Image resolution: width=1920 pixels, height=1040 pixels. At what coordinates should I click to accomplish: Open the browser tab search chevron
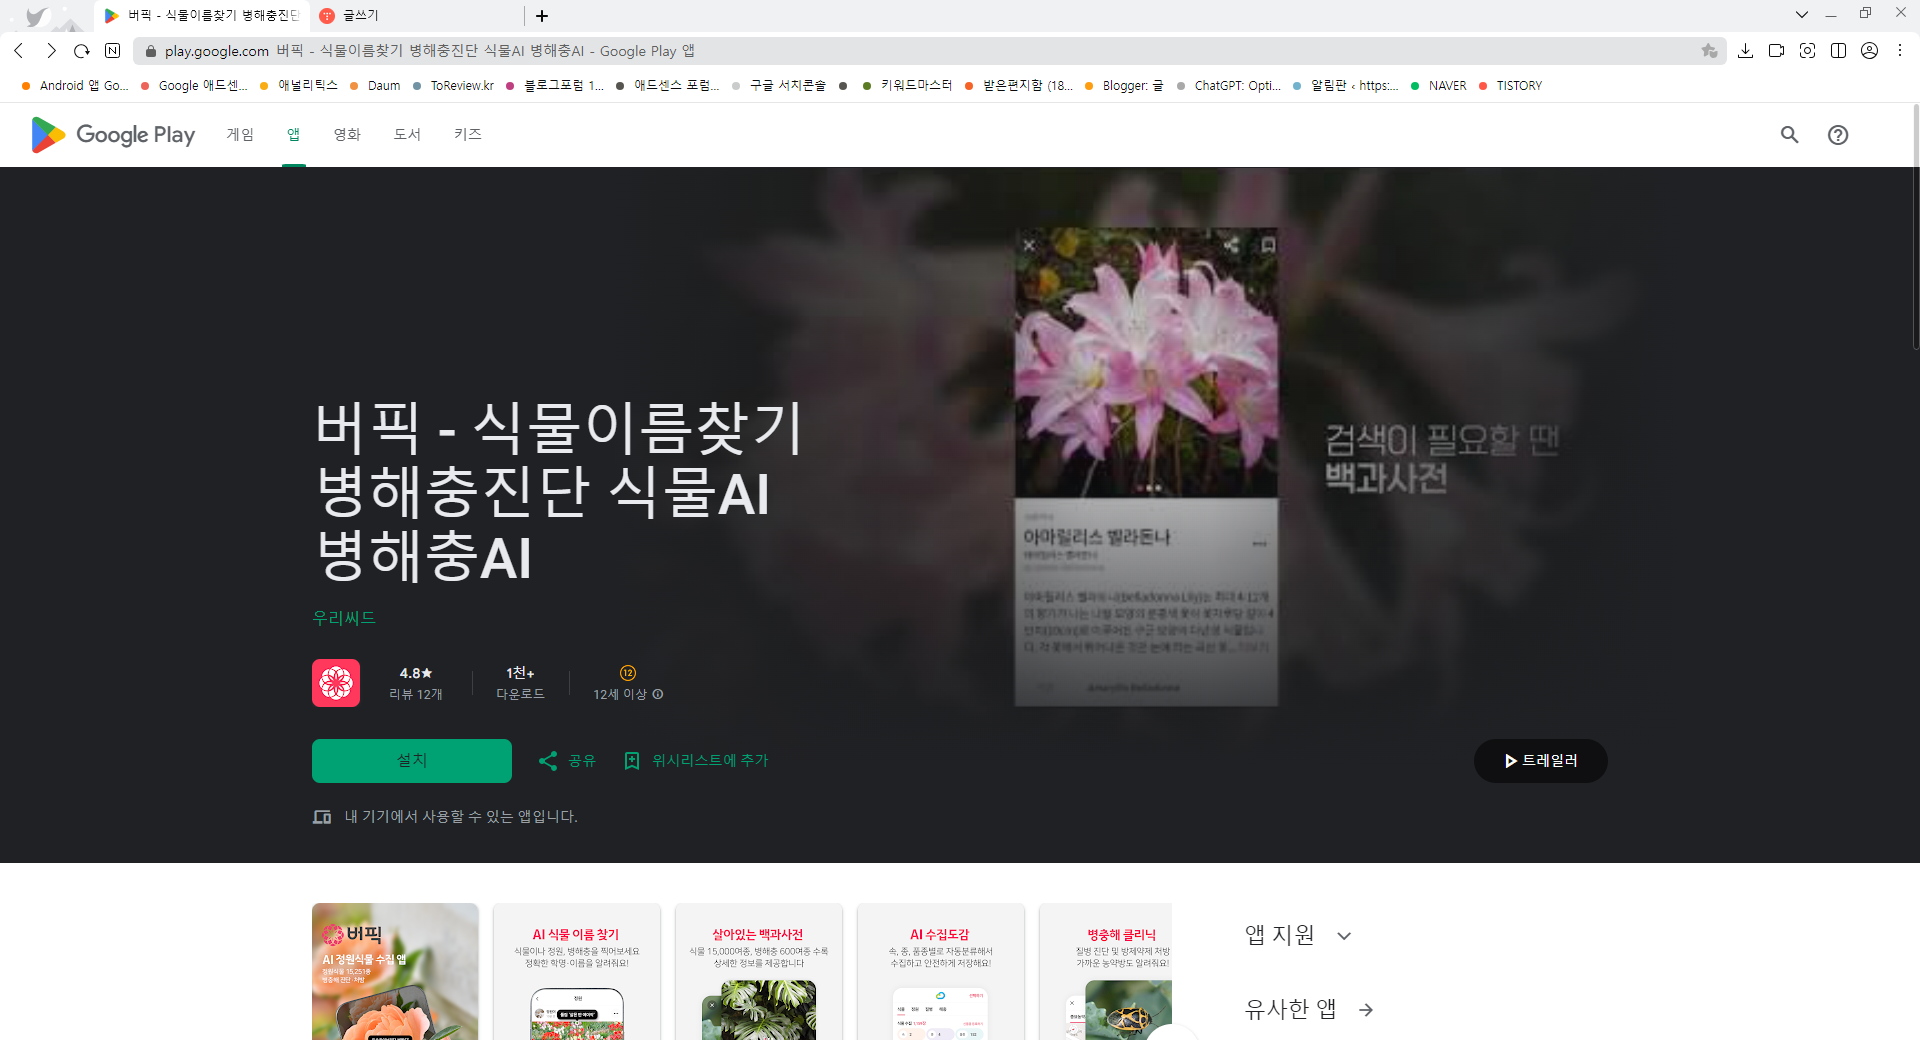tap(1802, 13)
